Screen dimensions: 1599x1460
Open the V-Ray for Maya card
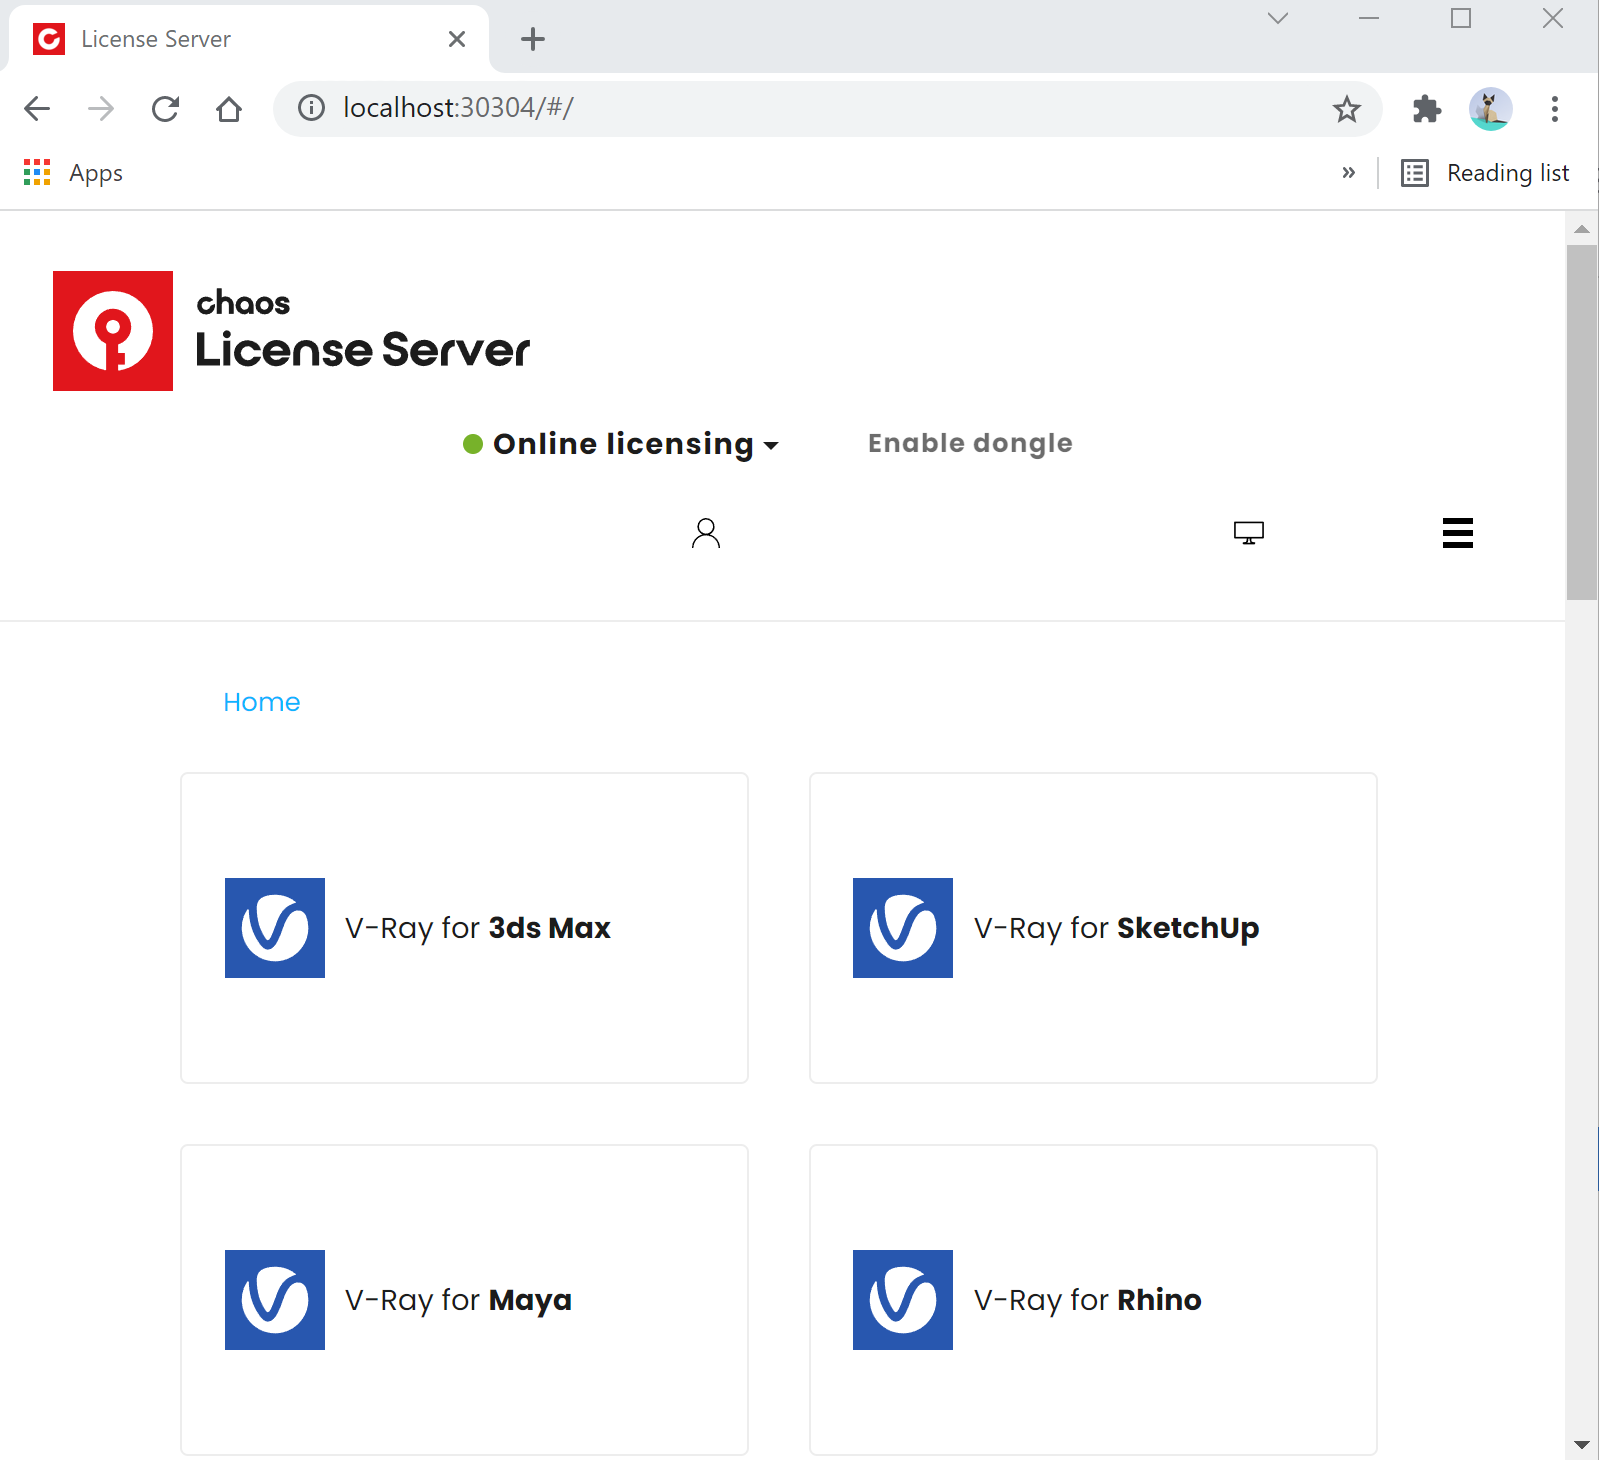tap(464, 1300)
